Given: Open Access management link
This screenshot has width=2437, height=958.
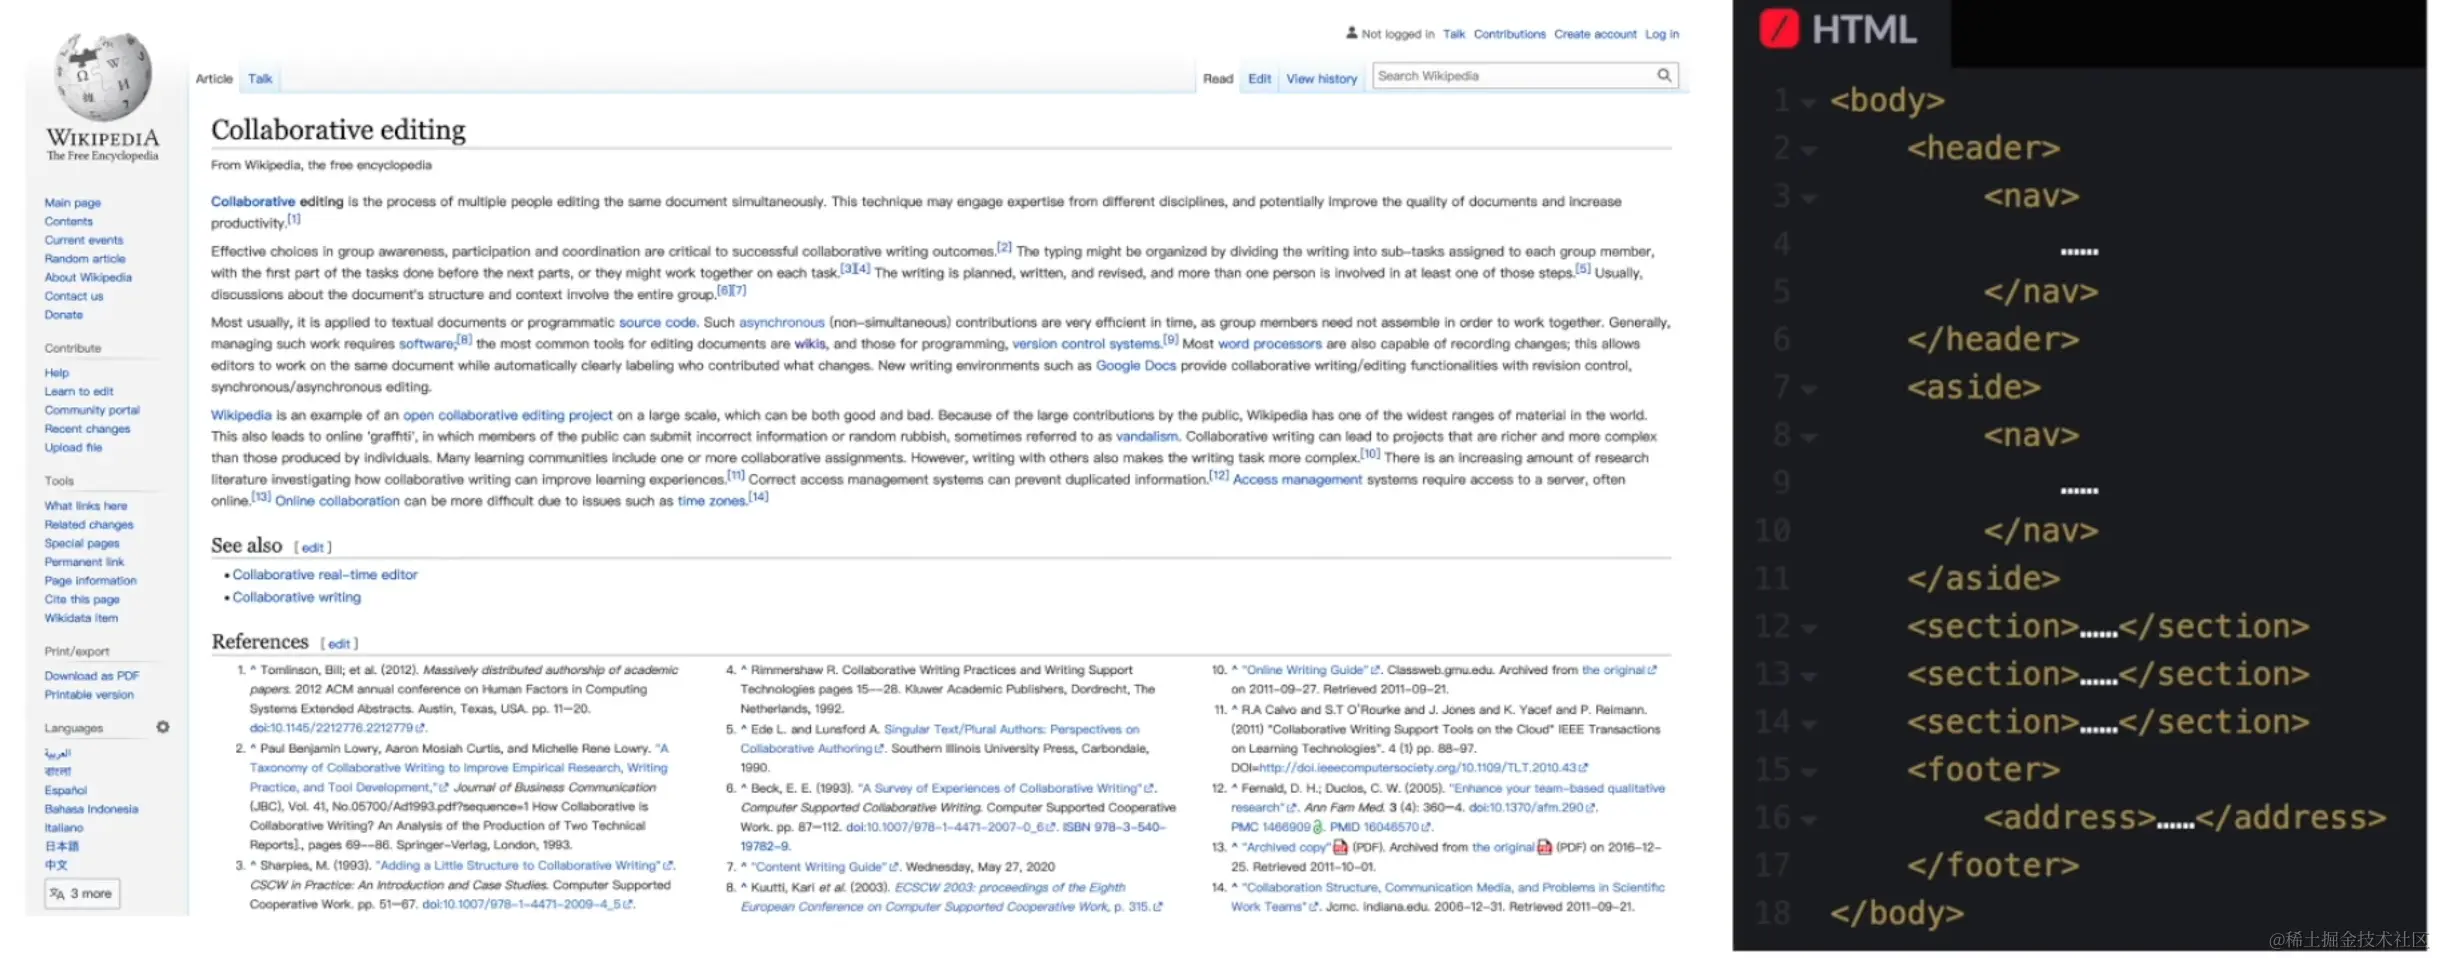Looking at the screenshot, I should (1297, 479).
